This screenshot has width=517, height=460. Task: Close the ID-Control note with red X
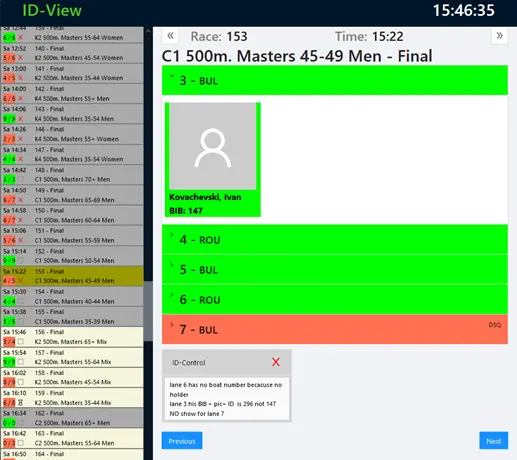coord(276,362)
